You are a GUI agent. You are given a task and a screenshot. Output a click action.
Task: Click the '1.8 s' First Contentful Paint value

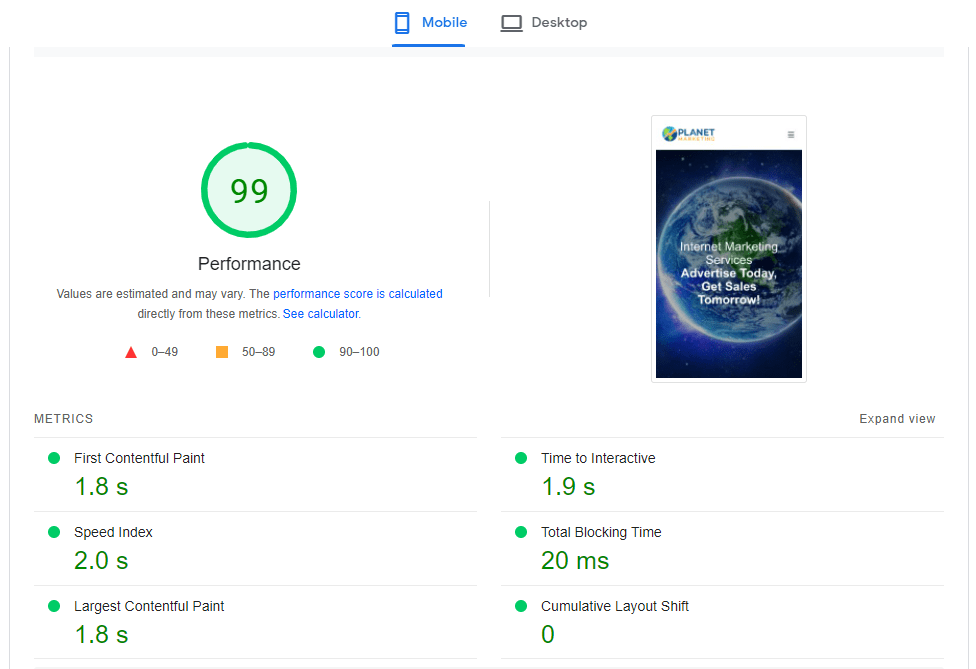(x=101, y=487)
